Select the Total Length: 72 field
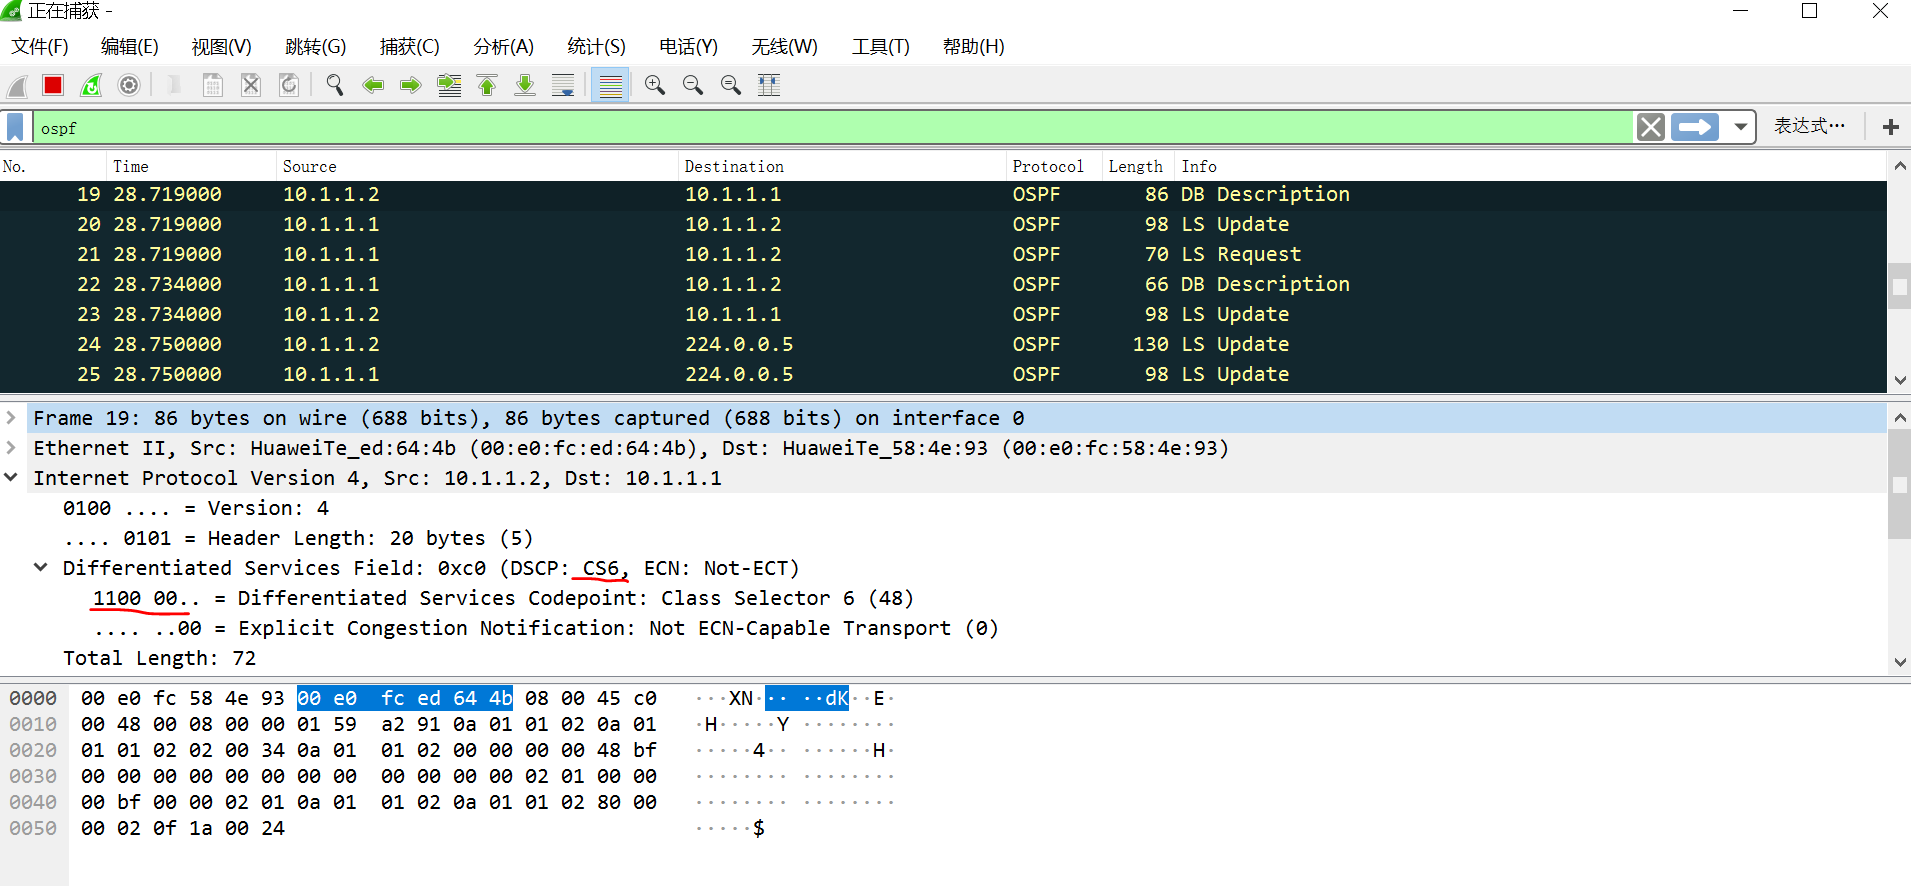1911x886 pixels. click(160, 658)
